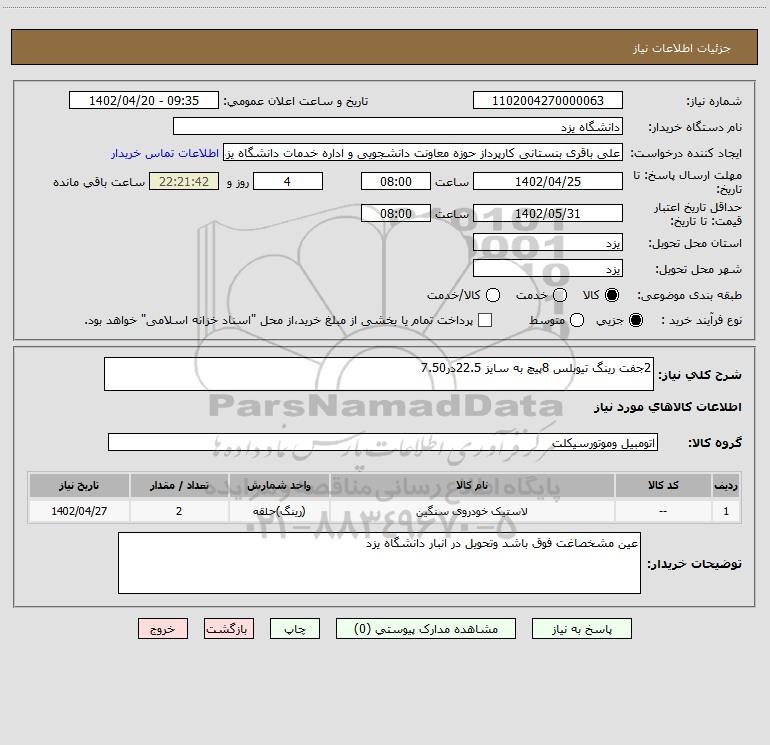The height and width of the screenshot is (745, 770).
Task: Click تعداد / مقدار column header
Action: [x=179, y=485]
